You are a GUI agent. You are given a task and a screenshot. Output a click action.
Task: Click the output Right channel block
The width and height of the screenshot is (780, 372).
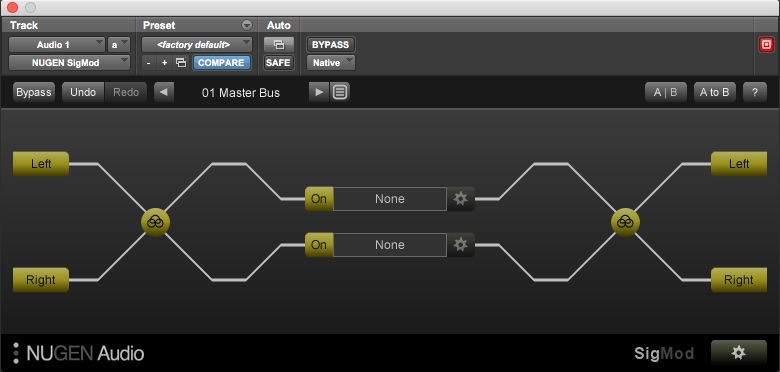click(739, 280)
